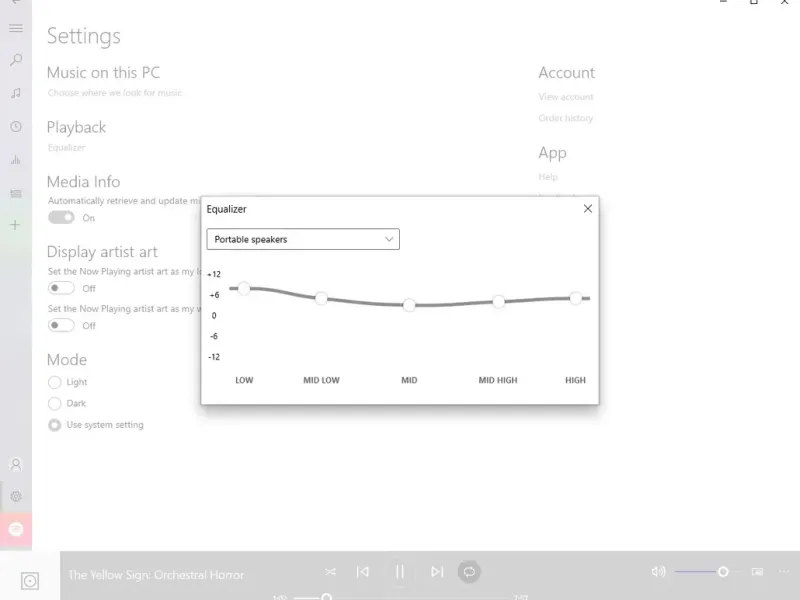The image size is (800, 600).
Task: Pause the current track
Action: (x=399, y=571)
